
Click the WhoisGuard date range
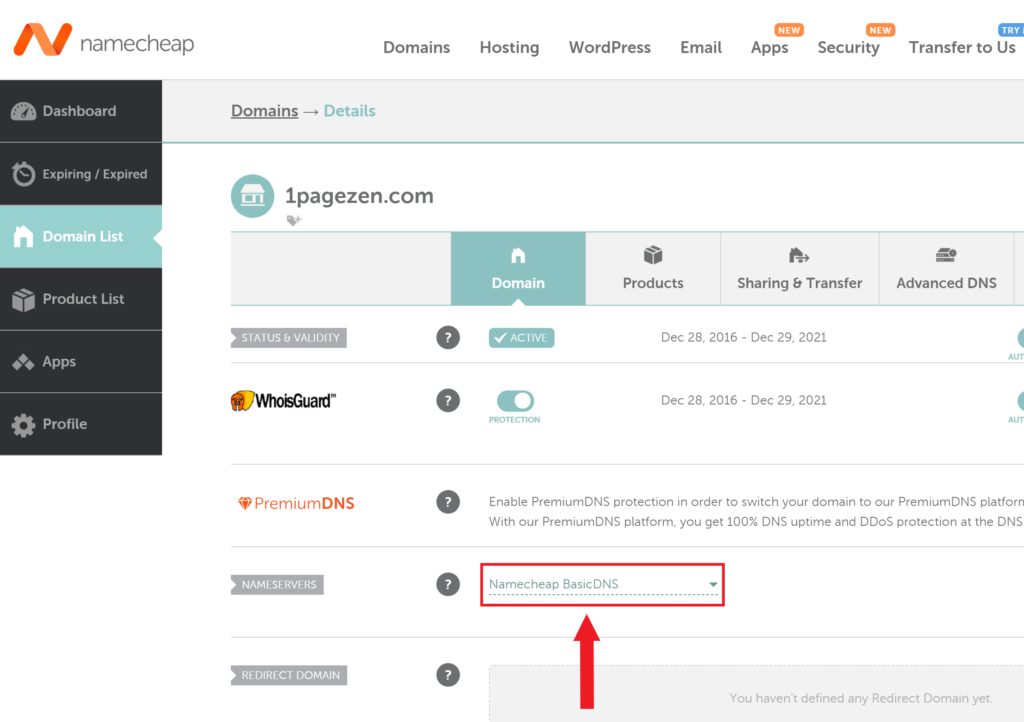pos(744,400)
